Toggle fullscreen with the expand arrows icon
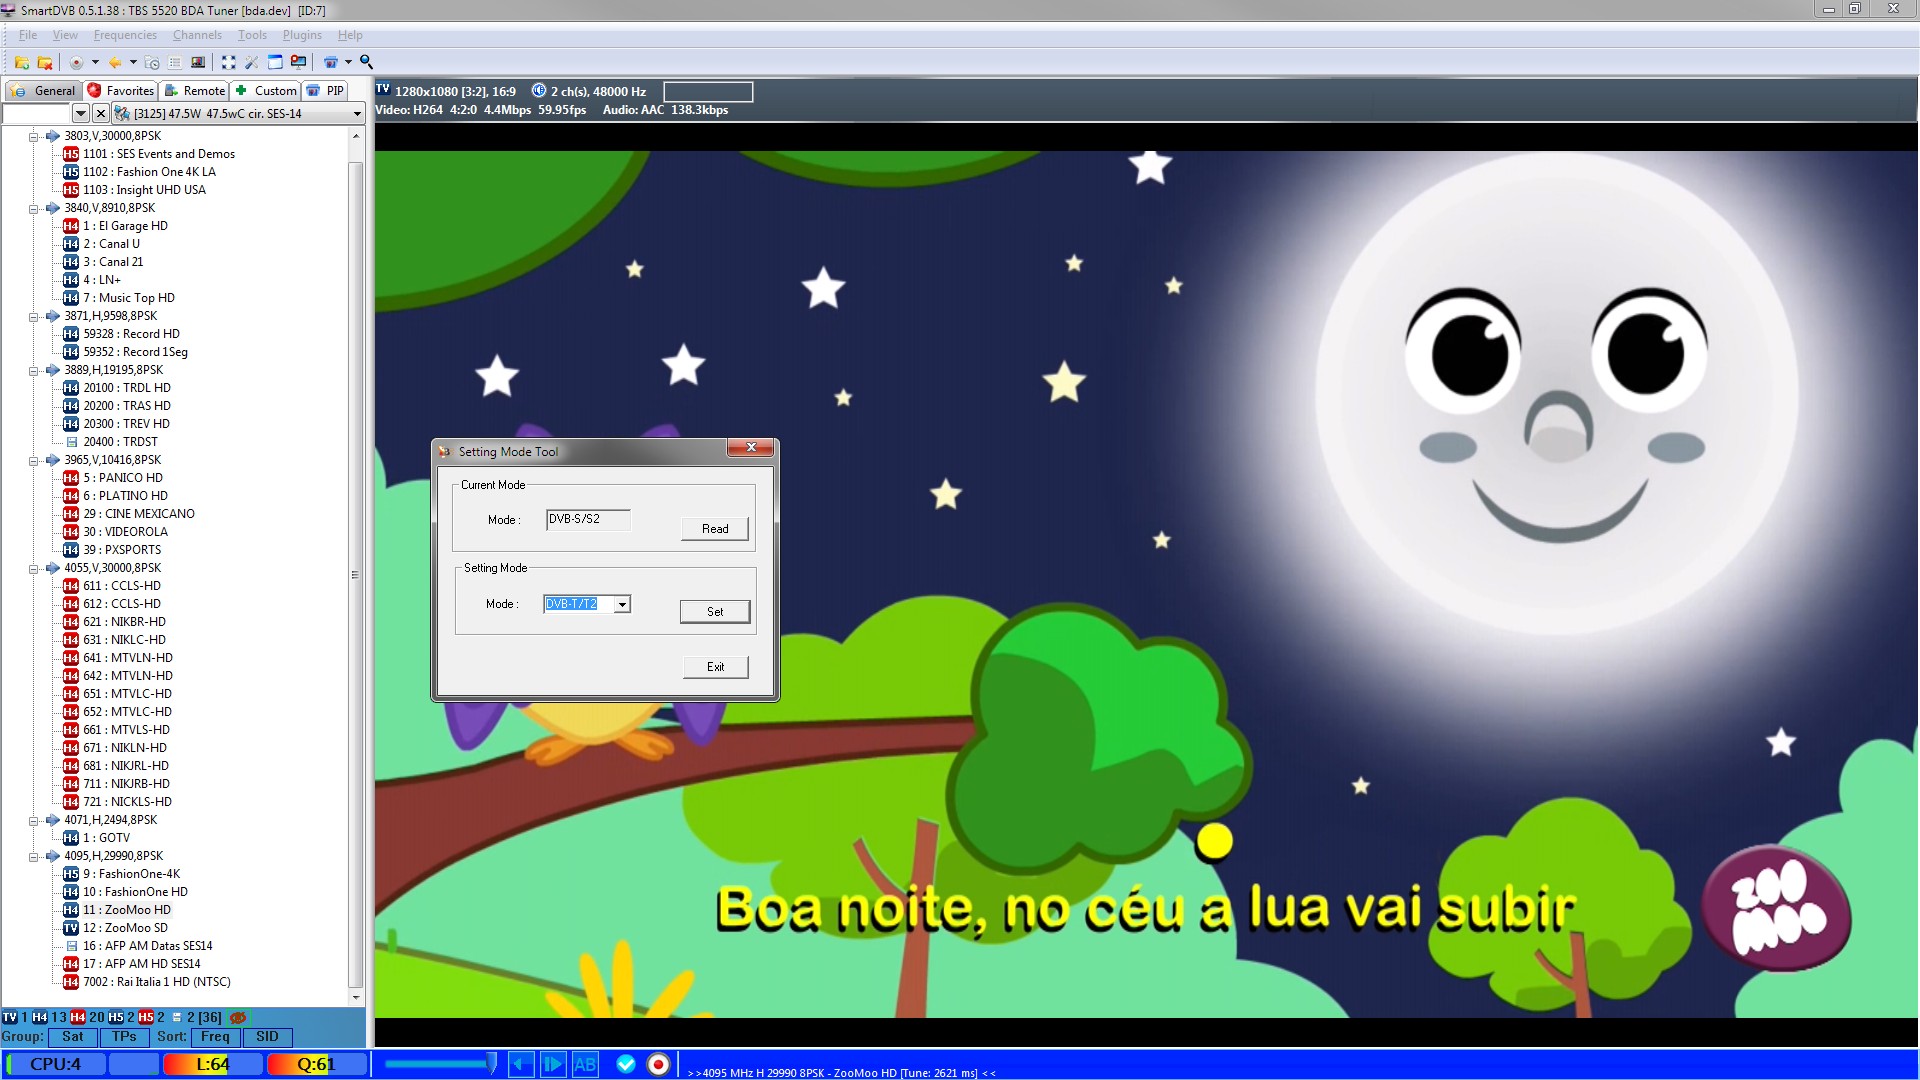The height and width of the screenshot is (1080, 1920). point(228,62)
